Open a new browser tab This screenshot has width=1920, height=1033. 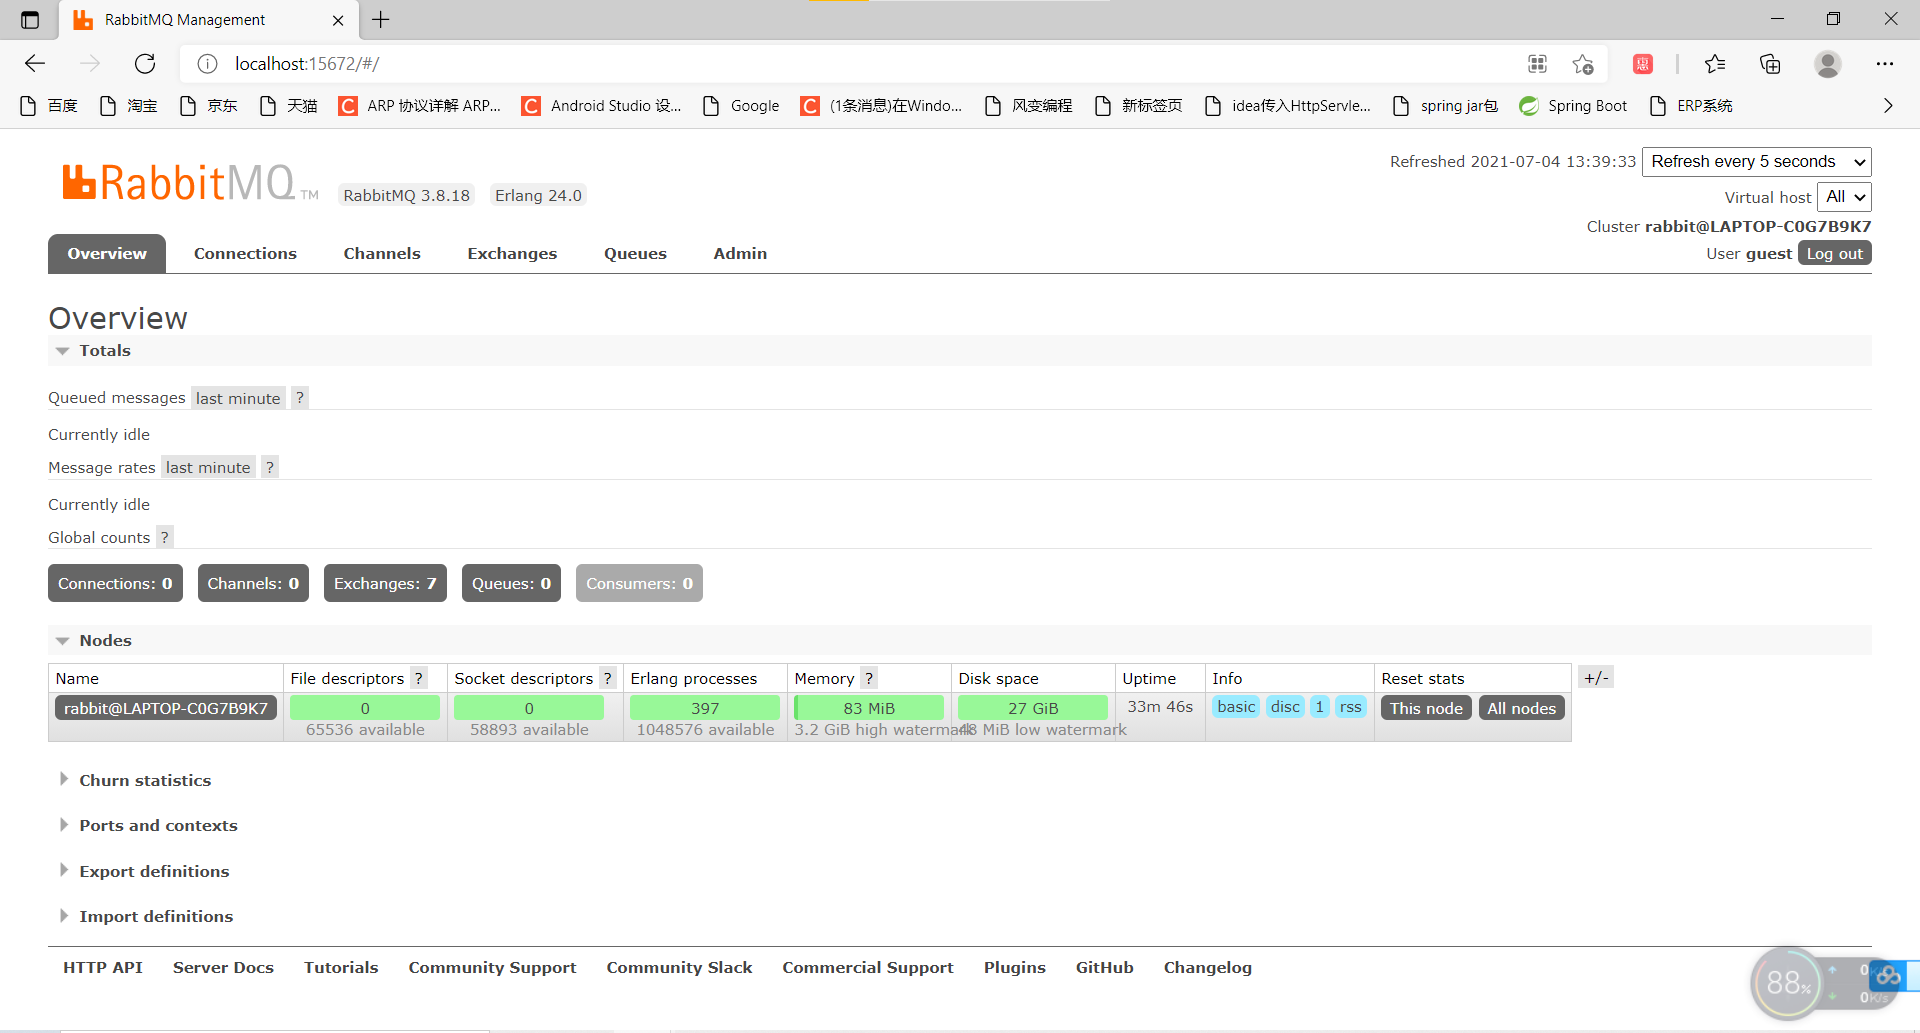coord(381,20)
